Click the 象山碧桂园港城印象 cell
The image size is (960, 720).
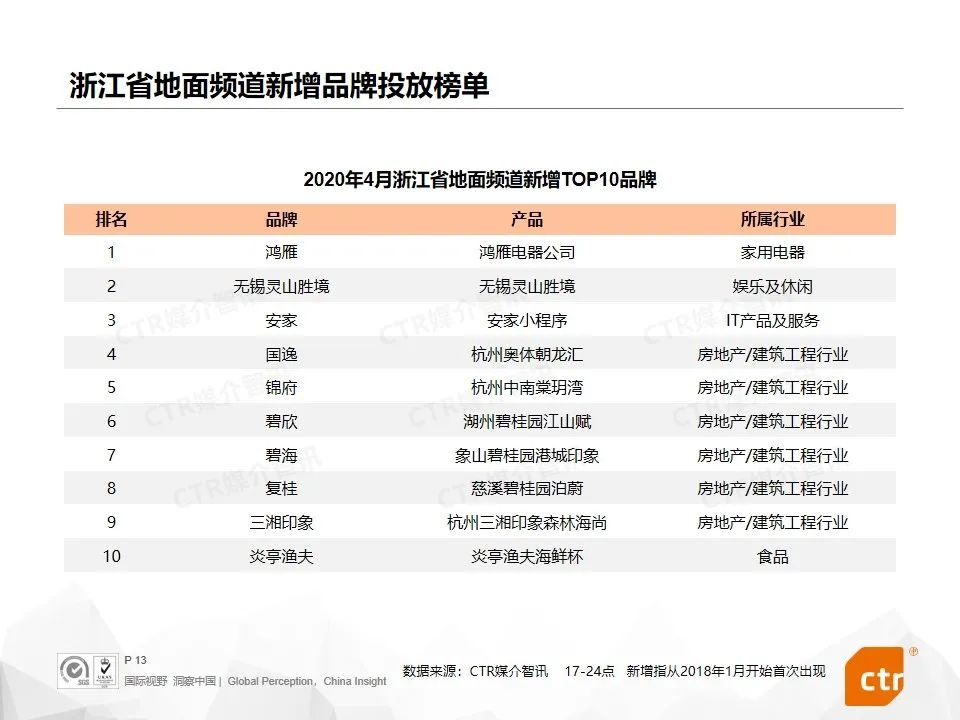pyautogui.click(x=526, y=456)
